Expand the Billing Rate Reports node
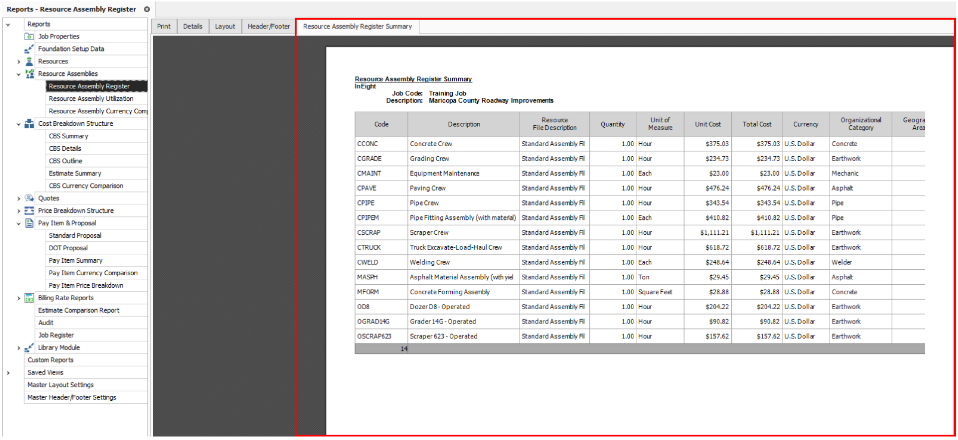This screenshot has width=958, height=440. click(18, 298)
